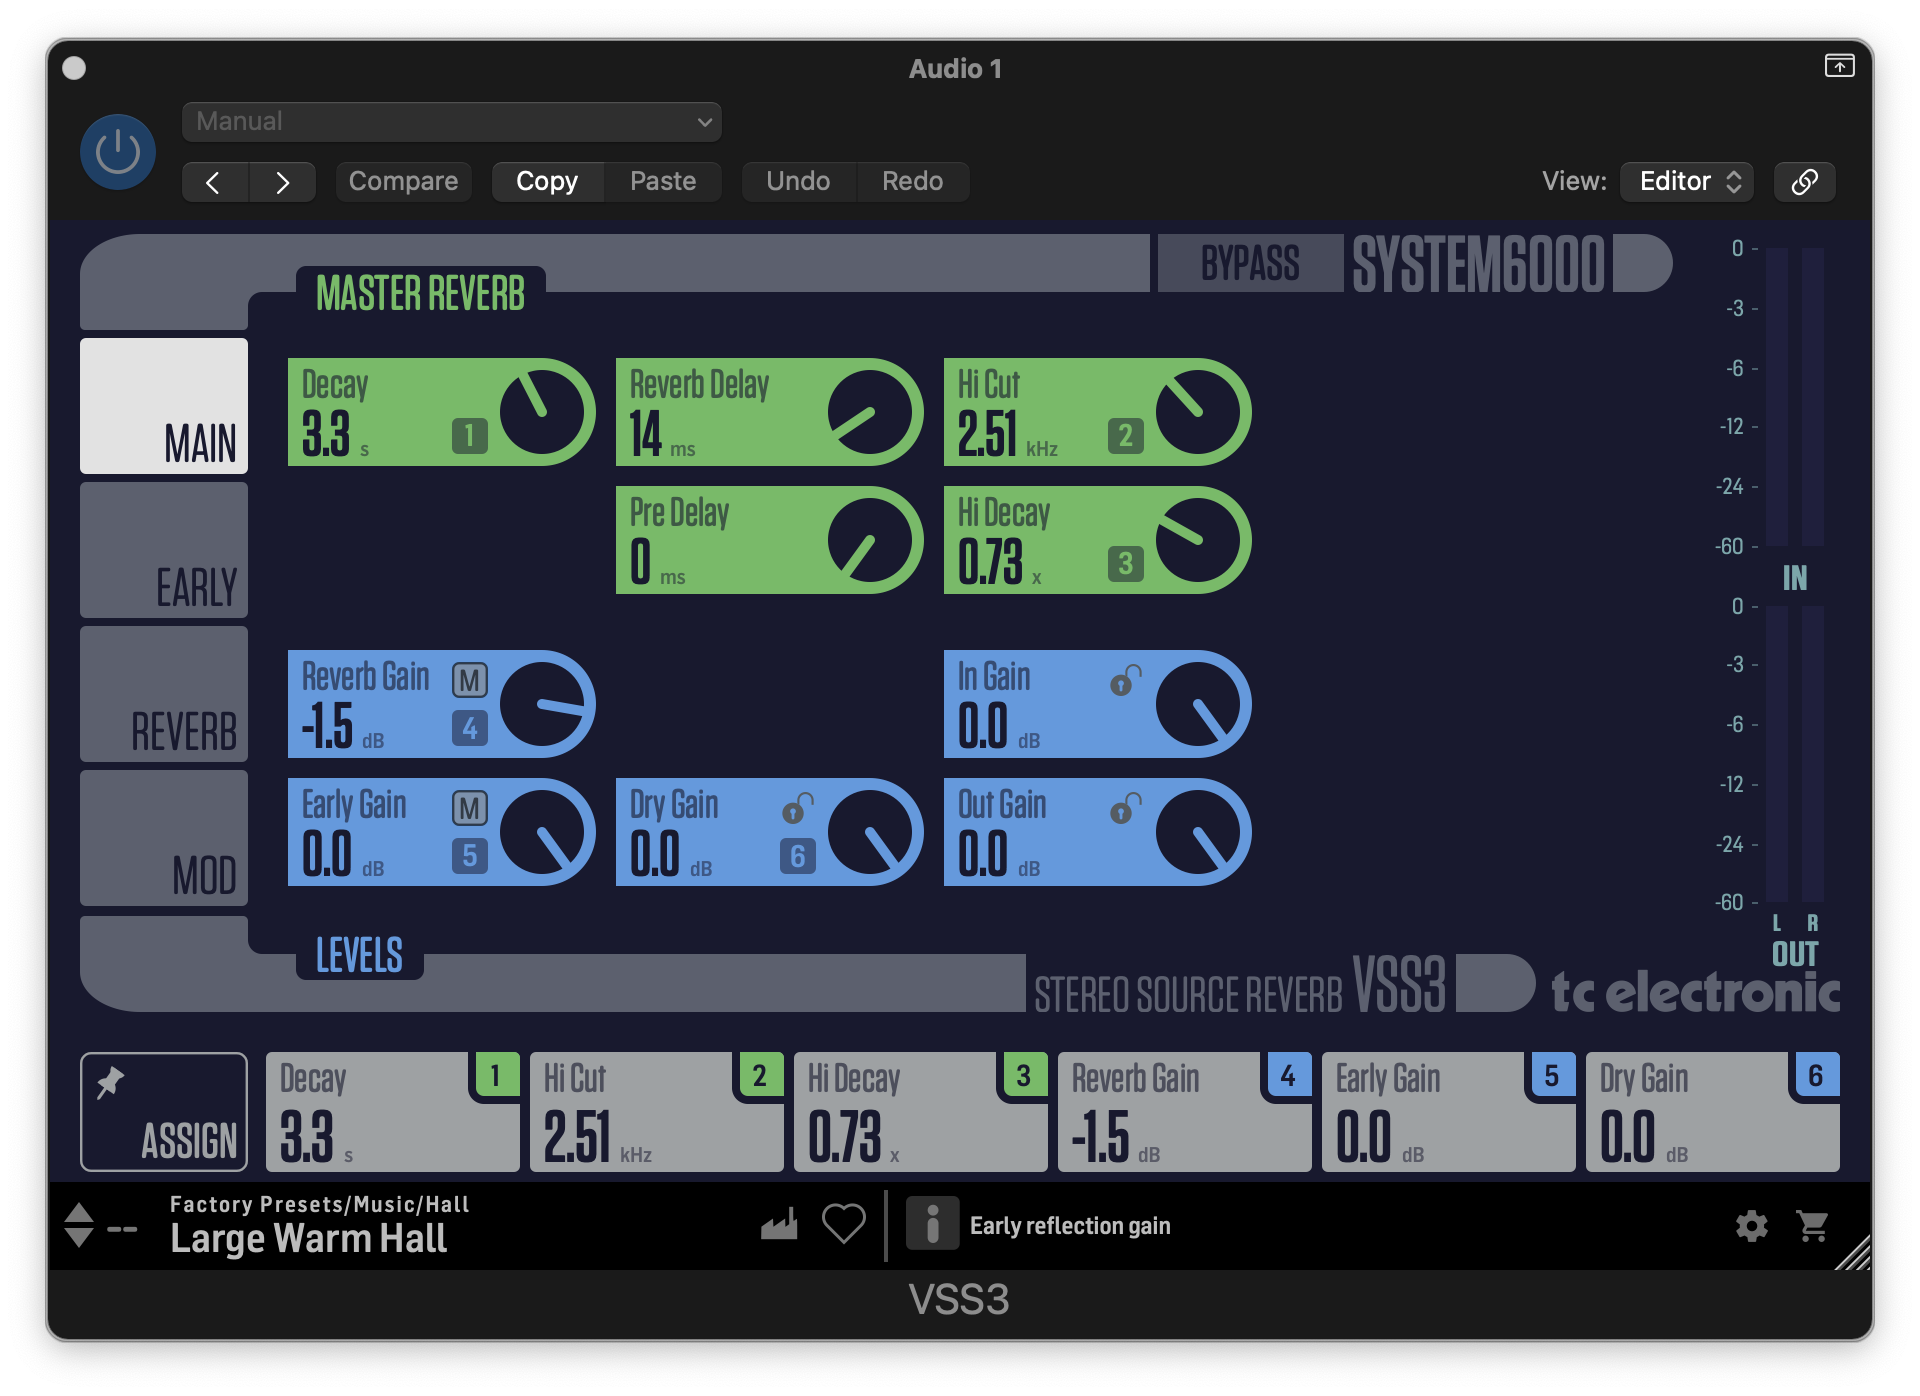
Task: Open the shopping cart store
Action: tap(1810, 1226)
